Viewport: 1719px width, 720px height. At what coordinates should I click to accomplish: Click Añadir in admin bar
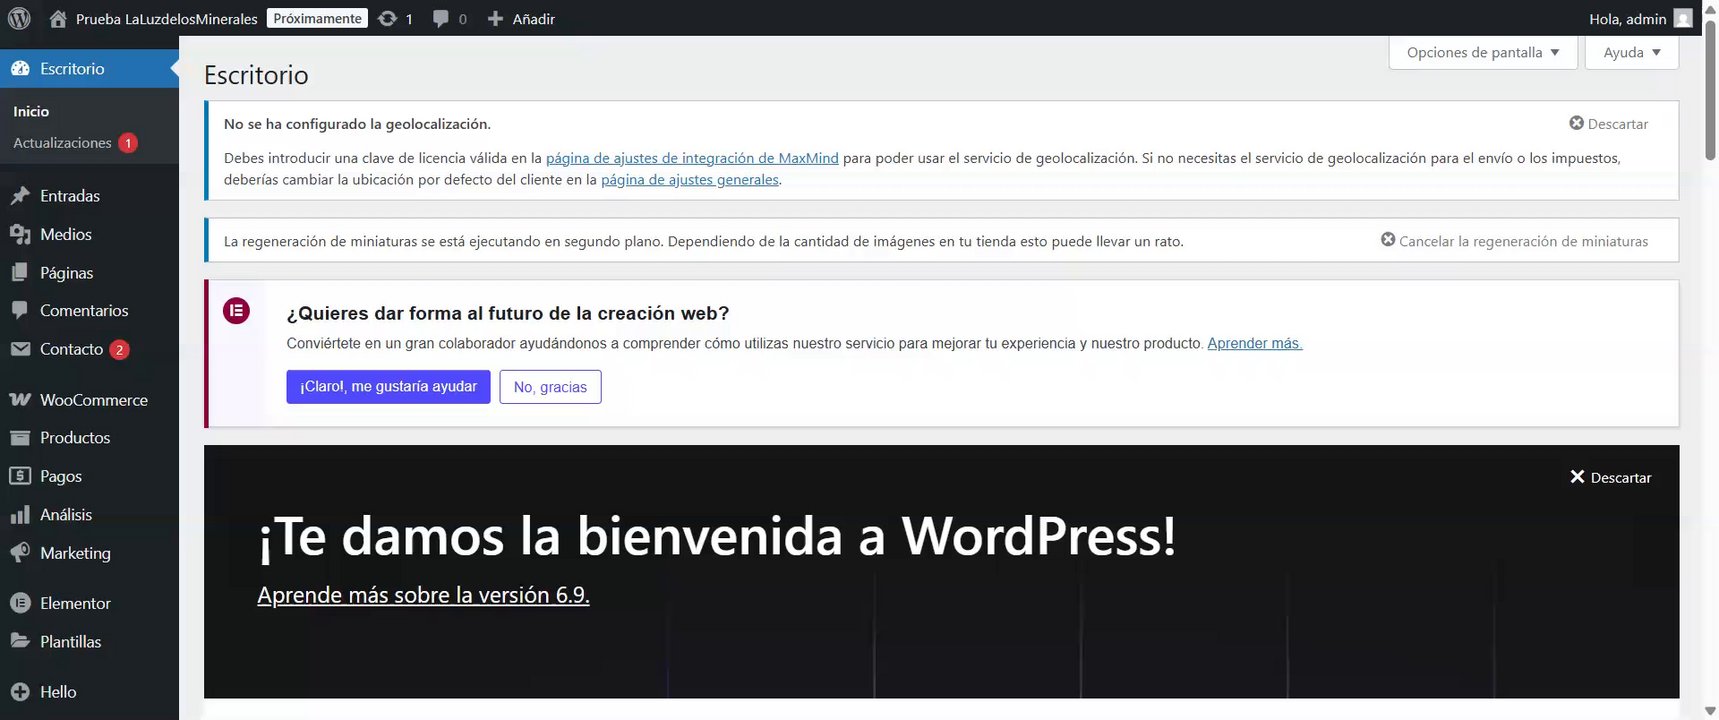pos(533,18)
